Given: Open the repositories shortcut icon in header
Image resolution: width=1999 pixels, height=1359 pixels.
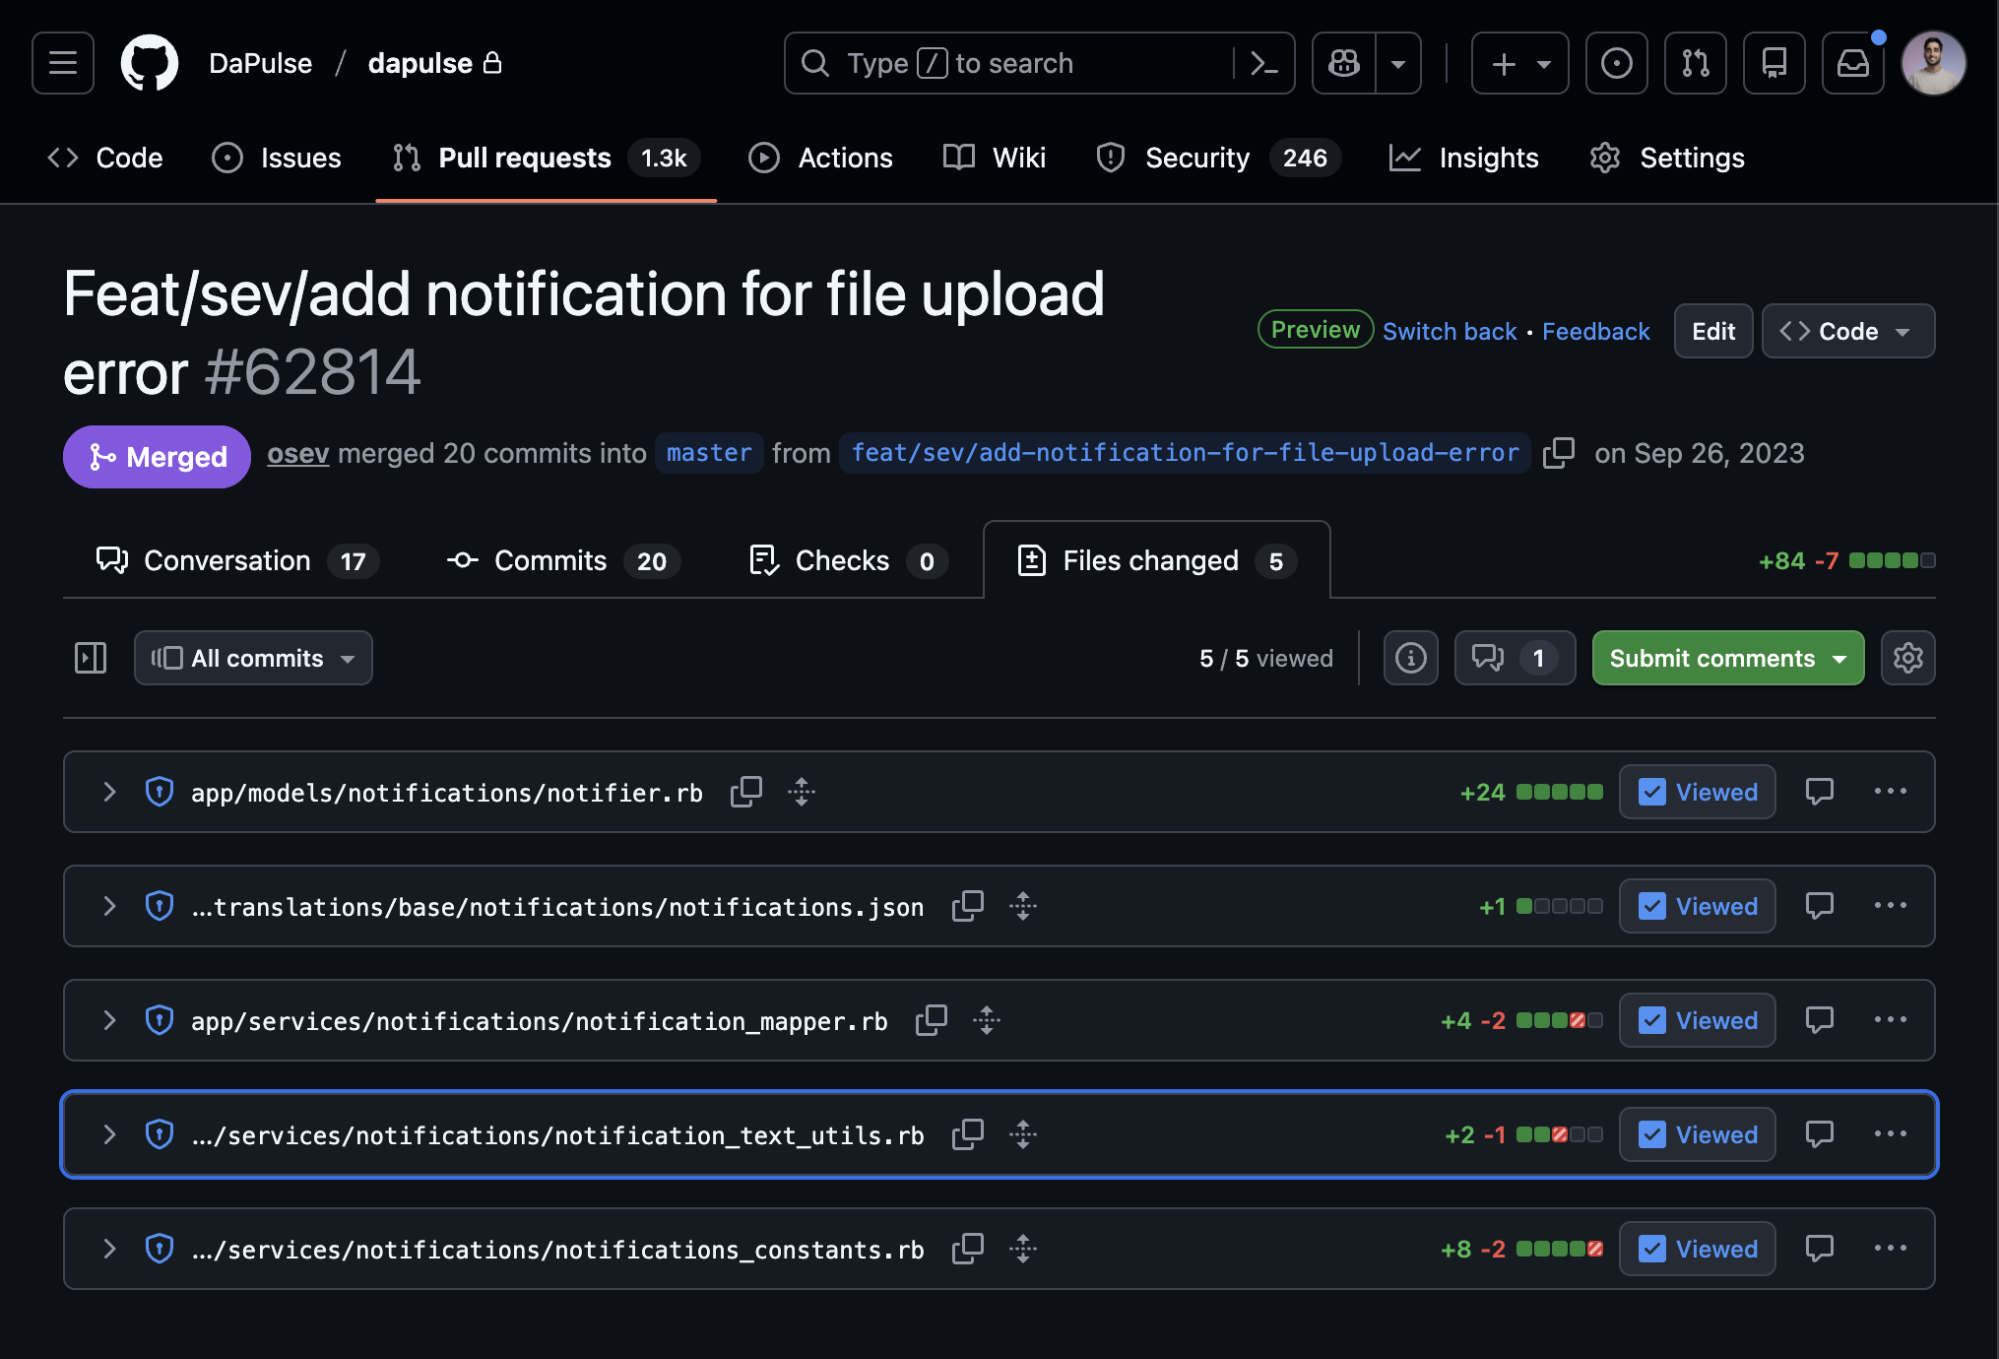Looking at the screenshot, I should pos(1774,63).
